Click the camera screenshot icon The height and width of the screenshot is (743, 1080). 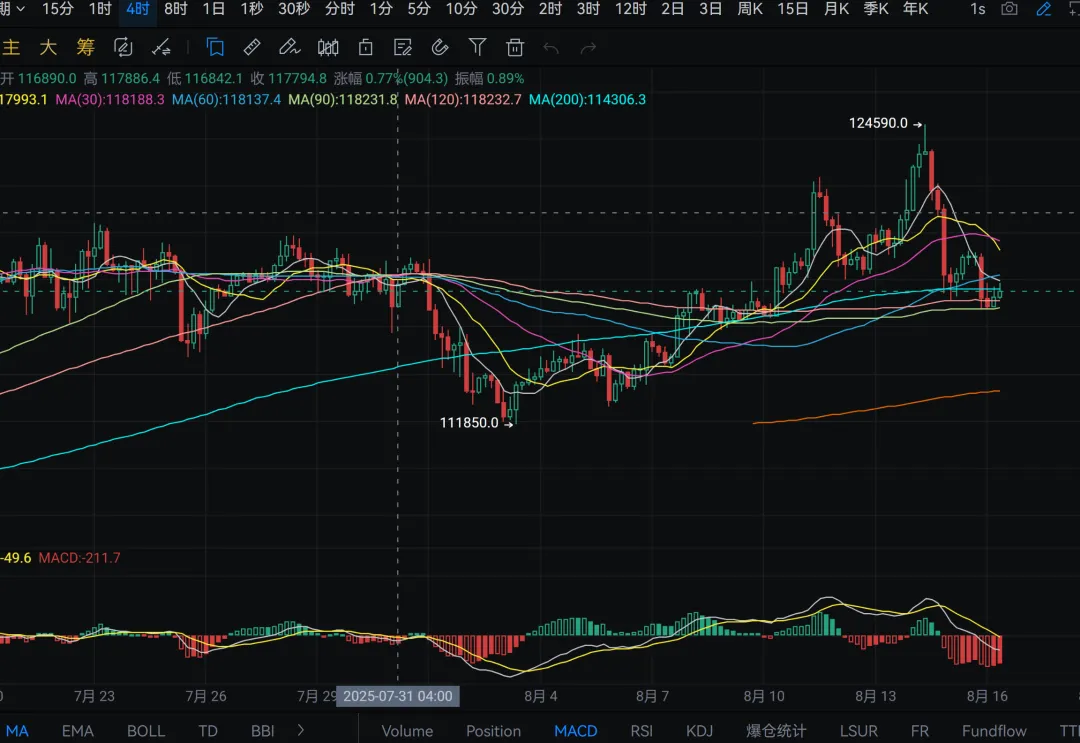click(x=1009, y=9)
